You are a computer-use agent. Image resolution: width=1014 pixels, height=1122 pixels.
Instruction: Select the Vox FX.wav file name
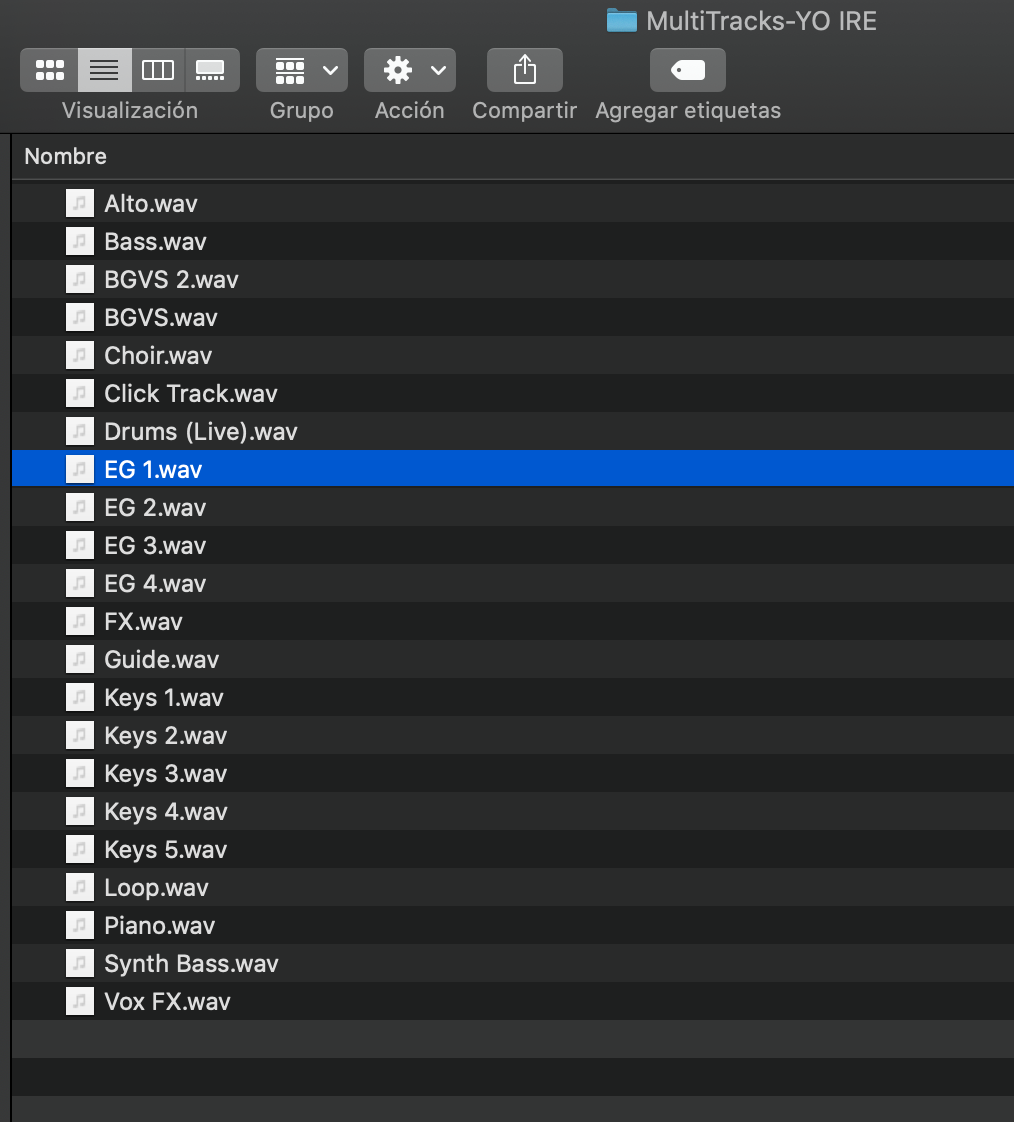pyautogui.click(x=167, y=1001)
